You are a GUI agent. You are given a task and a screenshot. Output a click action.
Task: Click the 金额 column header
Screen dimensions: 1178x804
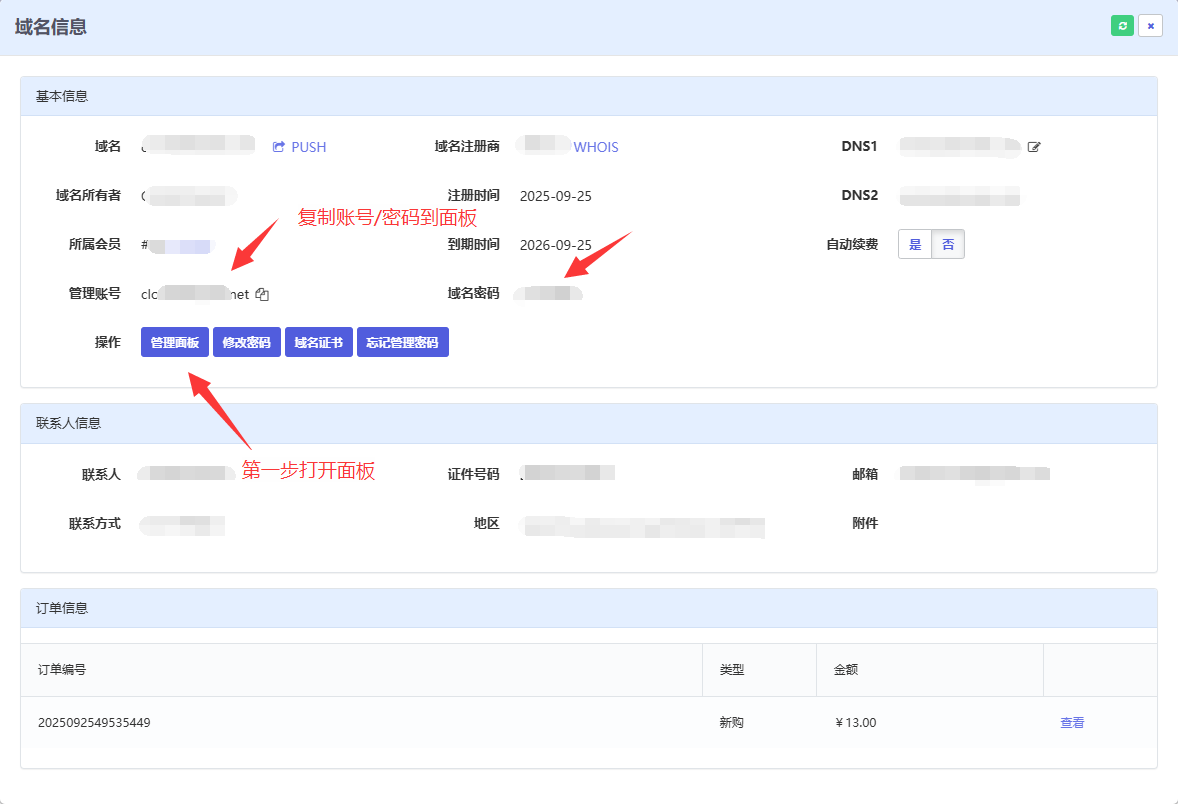[845, 670]
